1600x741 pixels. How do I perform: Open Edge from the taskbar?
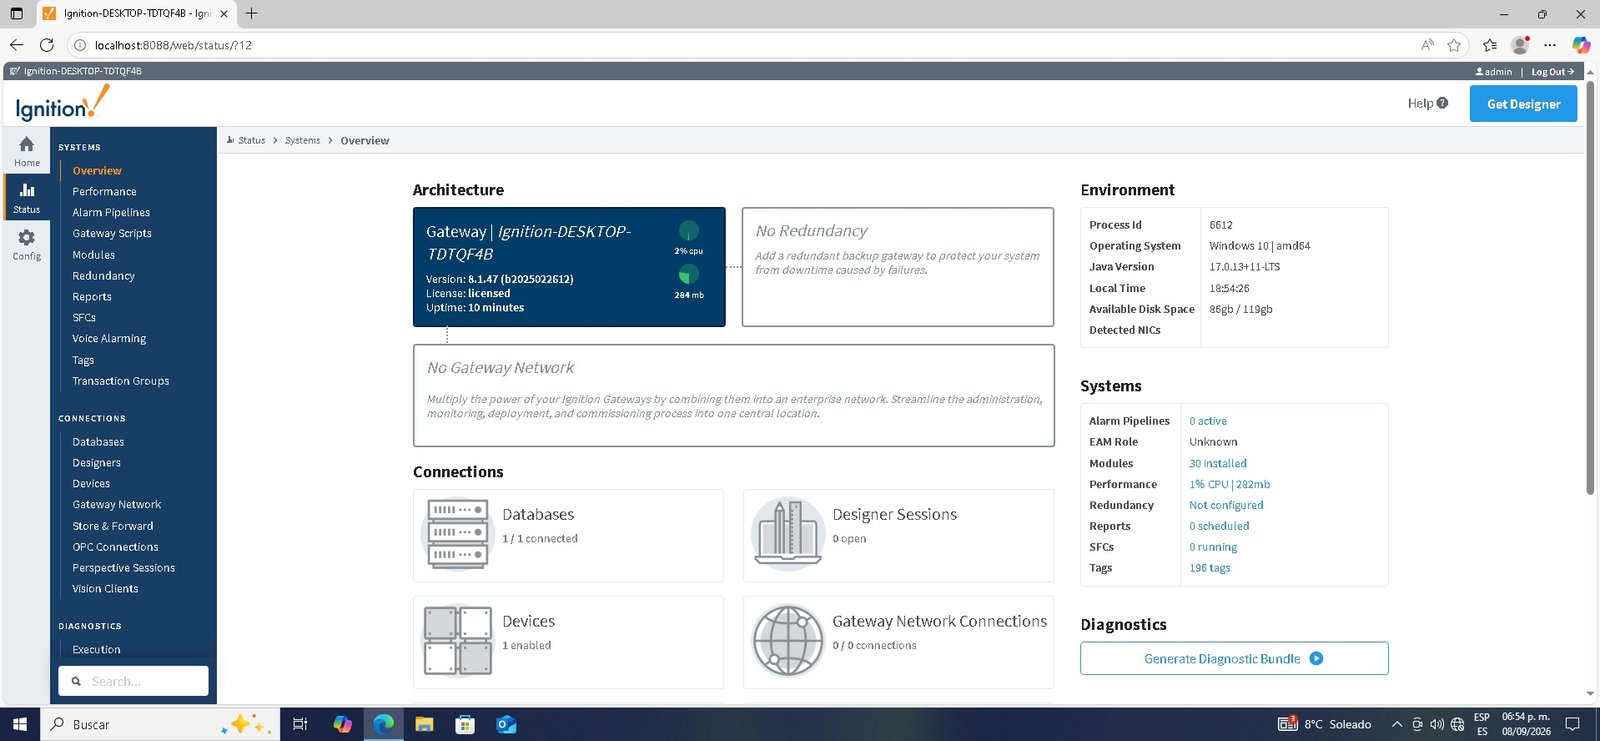(384, 724)
